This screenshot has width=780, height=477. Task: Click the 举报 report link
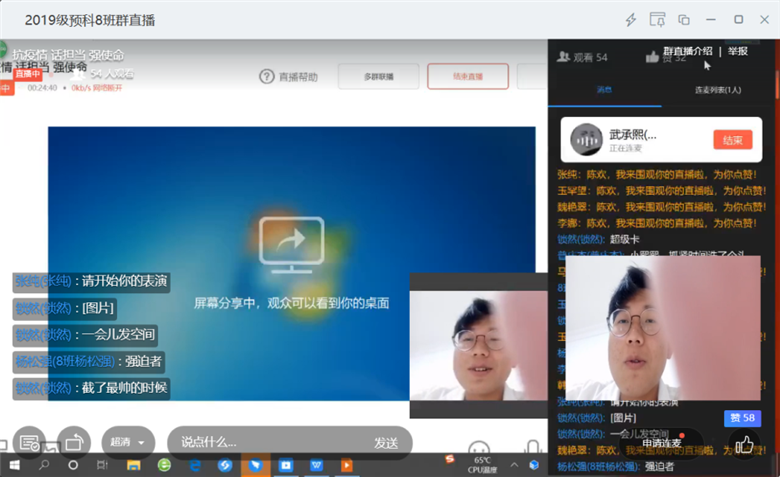pyautogui.click(x=738, y=51)
